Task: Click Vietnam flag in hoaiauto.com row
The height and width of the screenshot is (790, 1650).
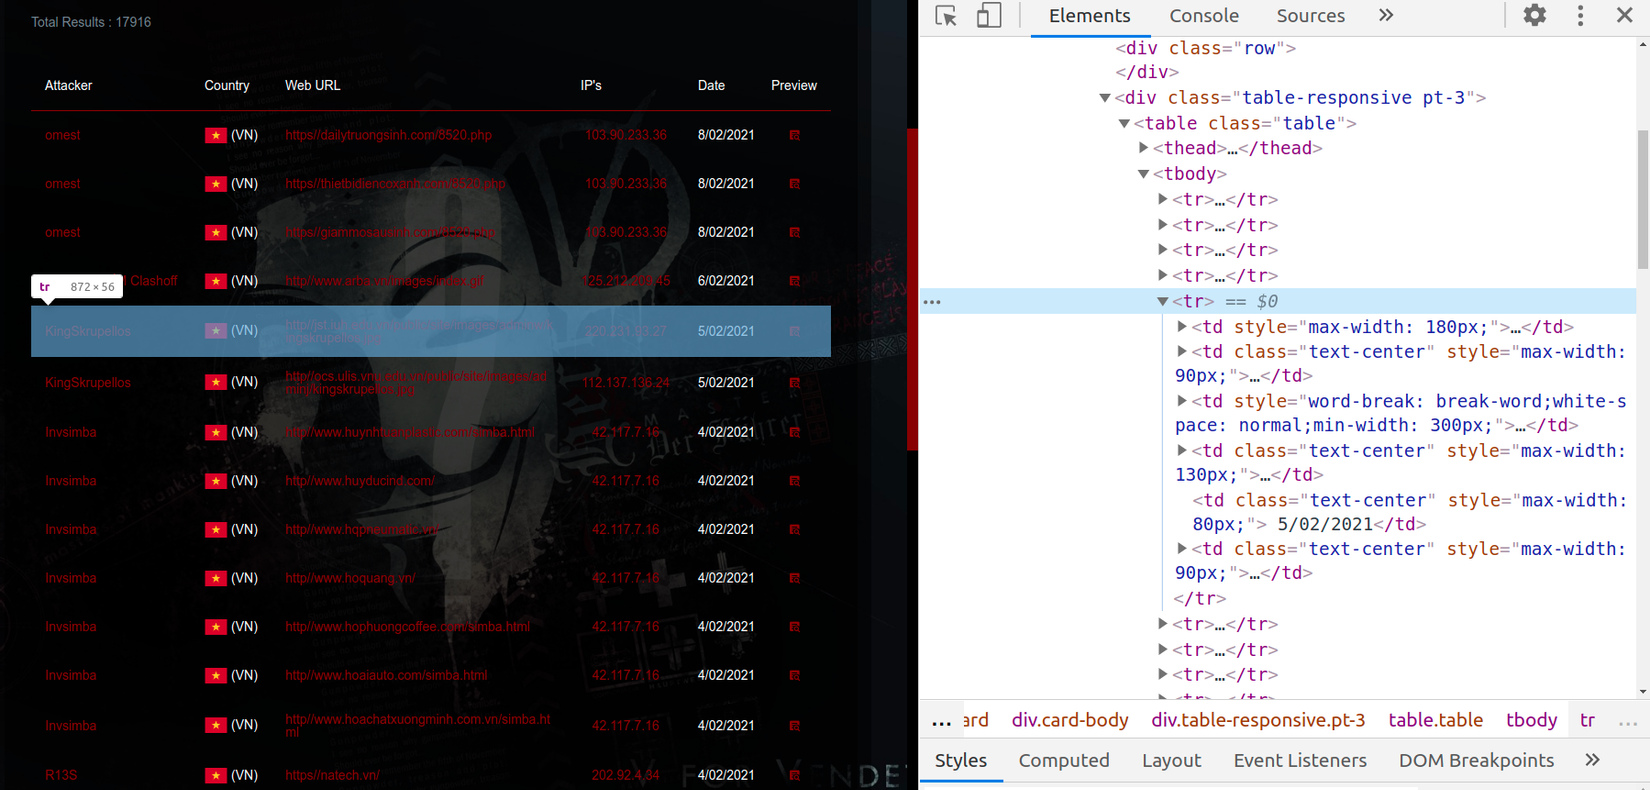Action: point(216,675)
